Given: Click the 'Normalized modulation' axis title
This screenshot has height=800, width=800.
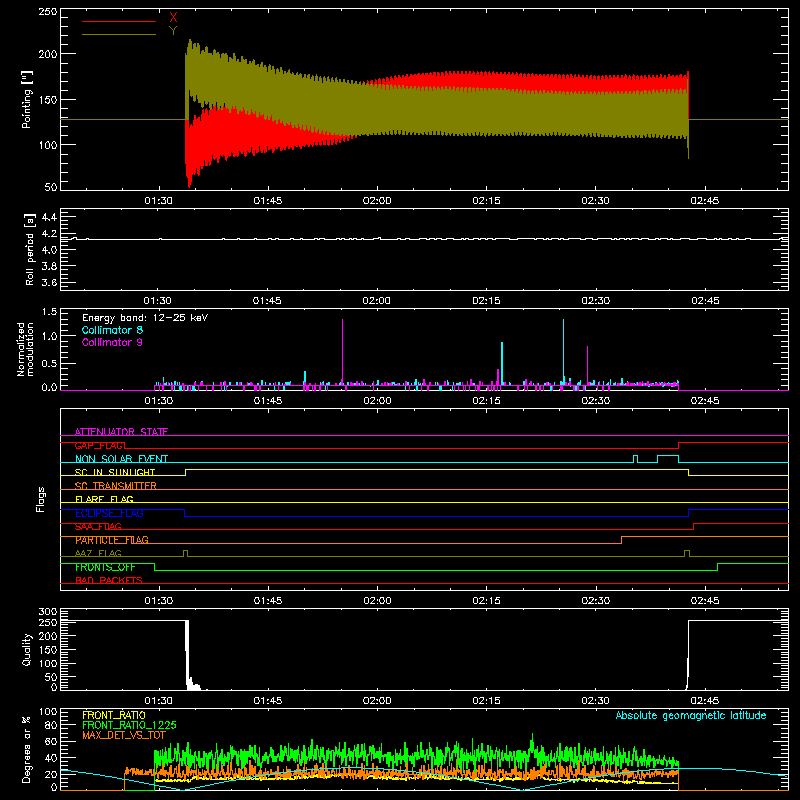Looking at the screenshot, I should click(25, 349).
